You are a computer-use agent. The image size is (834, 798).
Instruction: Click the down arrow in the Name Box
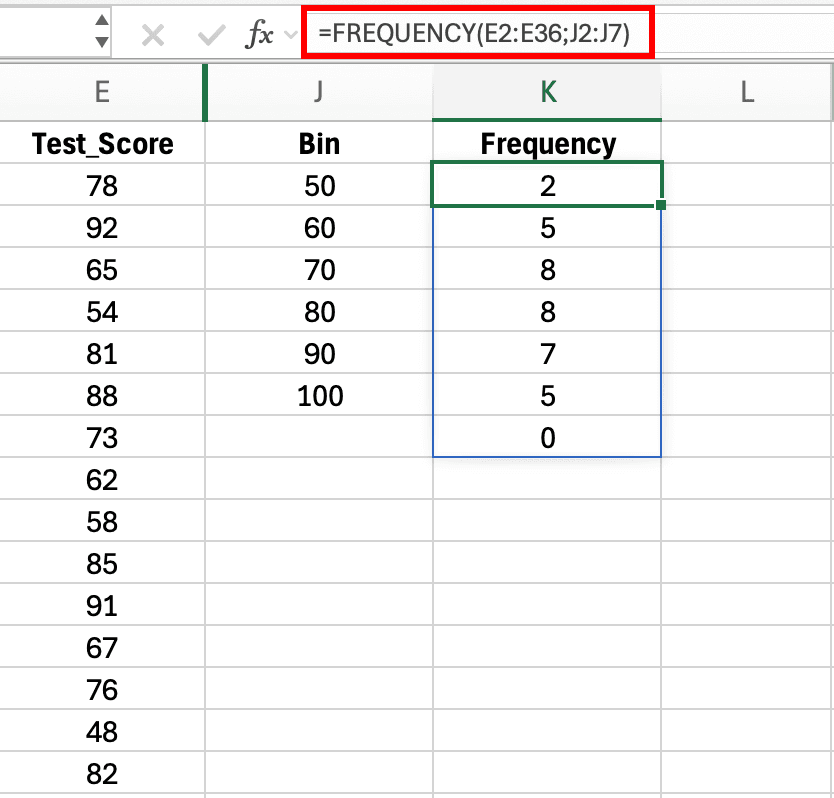101,41
